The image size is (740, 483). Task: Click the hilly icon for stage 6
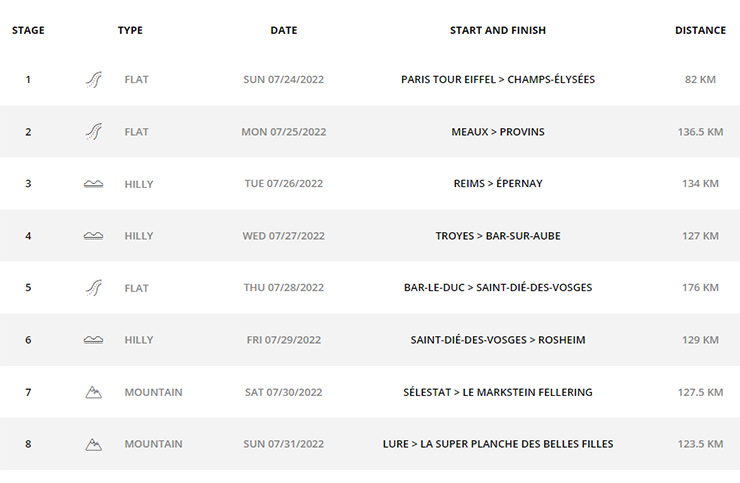click(x=93, y=339)
